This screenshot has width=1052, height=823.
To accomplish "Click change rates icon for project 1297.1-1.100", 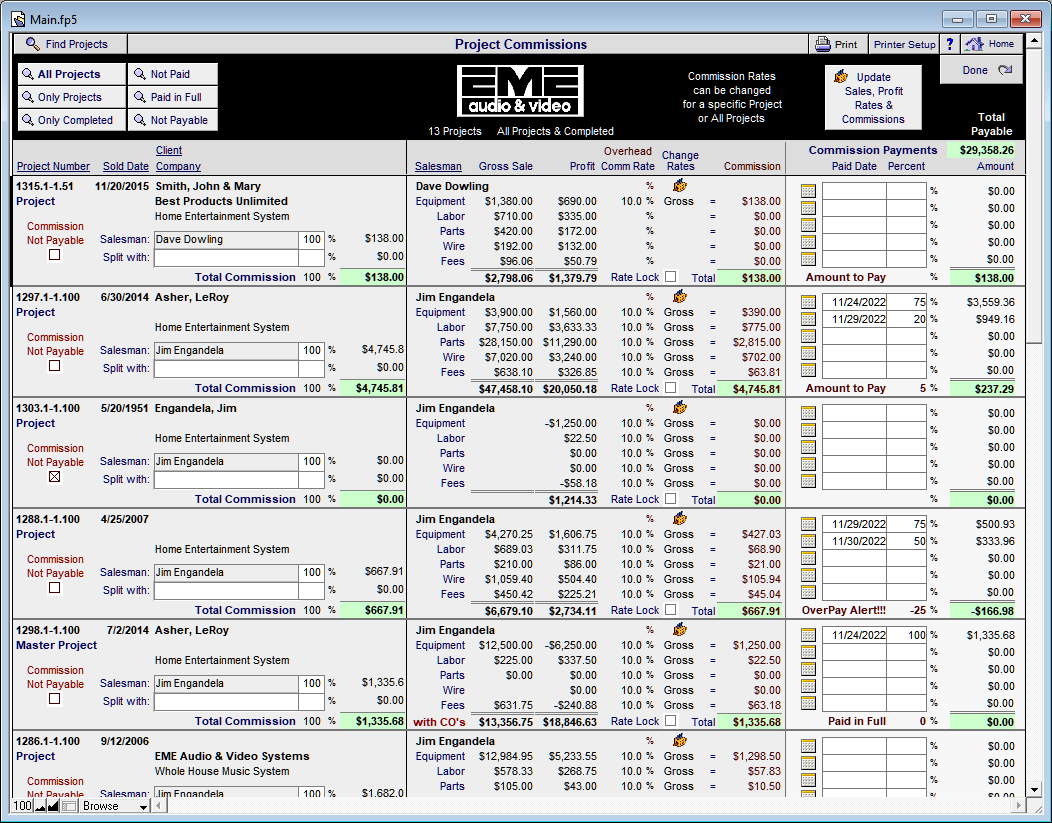I will (x=680, y=296).
